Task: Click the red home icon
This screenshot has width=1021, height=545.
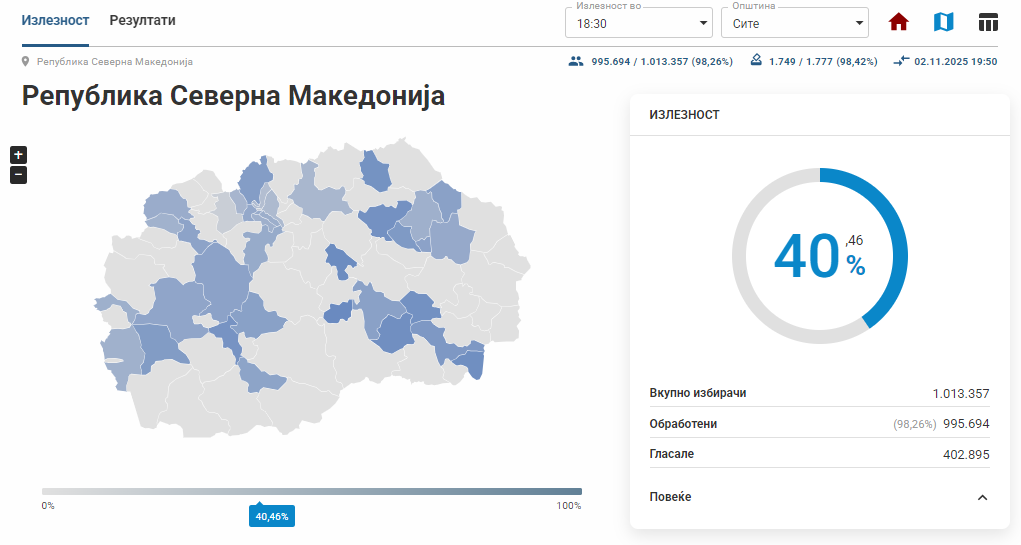Action: [898, 22]
